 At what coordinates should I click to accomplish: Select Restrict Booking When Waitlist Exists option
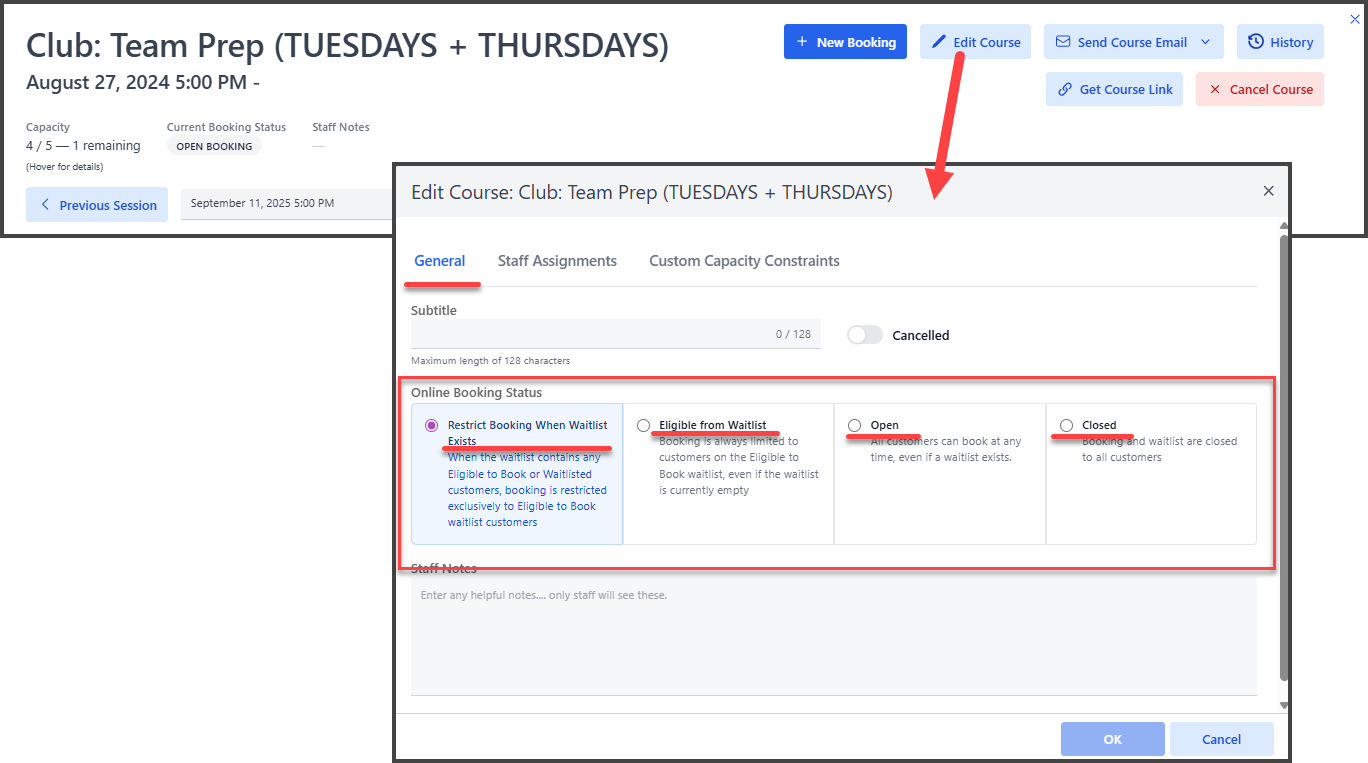tap(432, 425)
